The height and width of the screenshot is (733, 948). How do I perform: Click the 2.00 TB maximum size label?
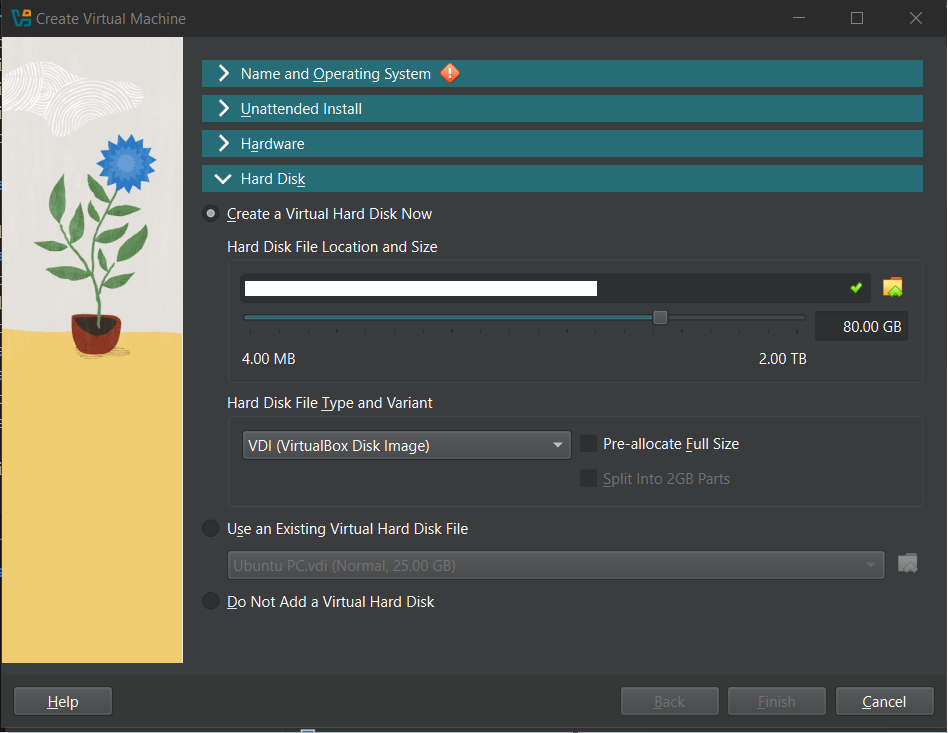[x=782, y=359]
